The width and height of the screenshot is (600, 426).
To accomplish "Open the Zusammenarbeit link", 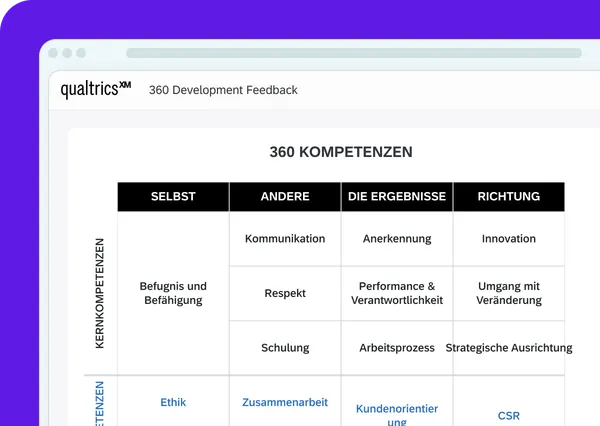I will [x=285, y=402].
